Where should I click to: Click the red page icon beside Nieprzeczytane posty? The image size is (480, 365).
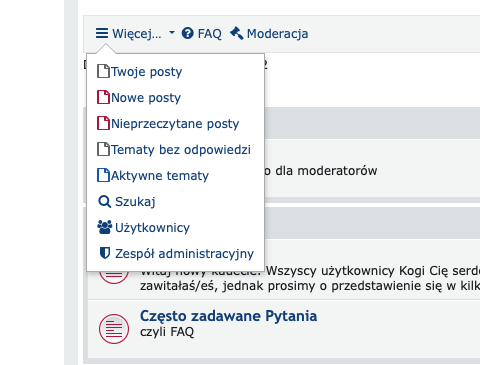(103, 123)
